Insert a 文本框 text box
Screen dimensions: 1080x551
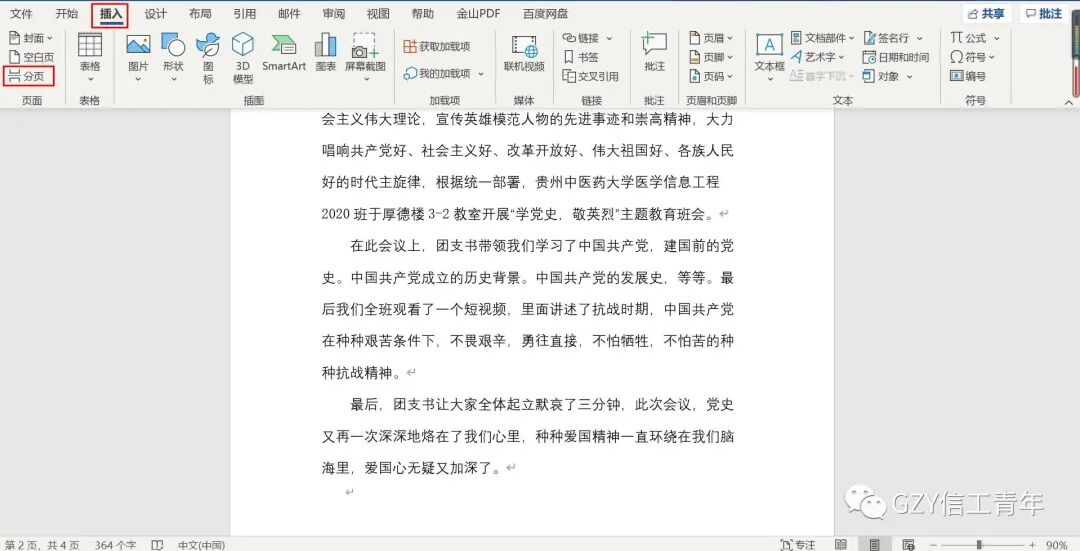point(769,57)
